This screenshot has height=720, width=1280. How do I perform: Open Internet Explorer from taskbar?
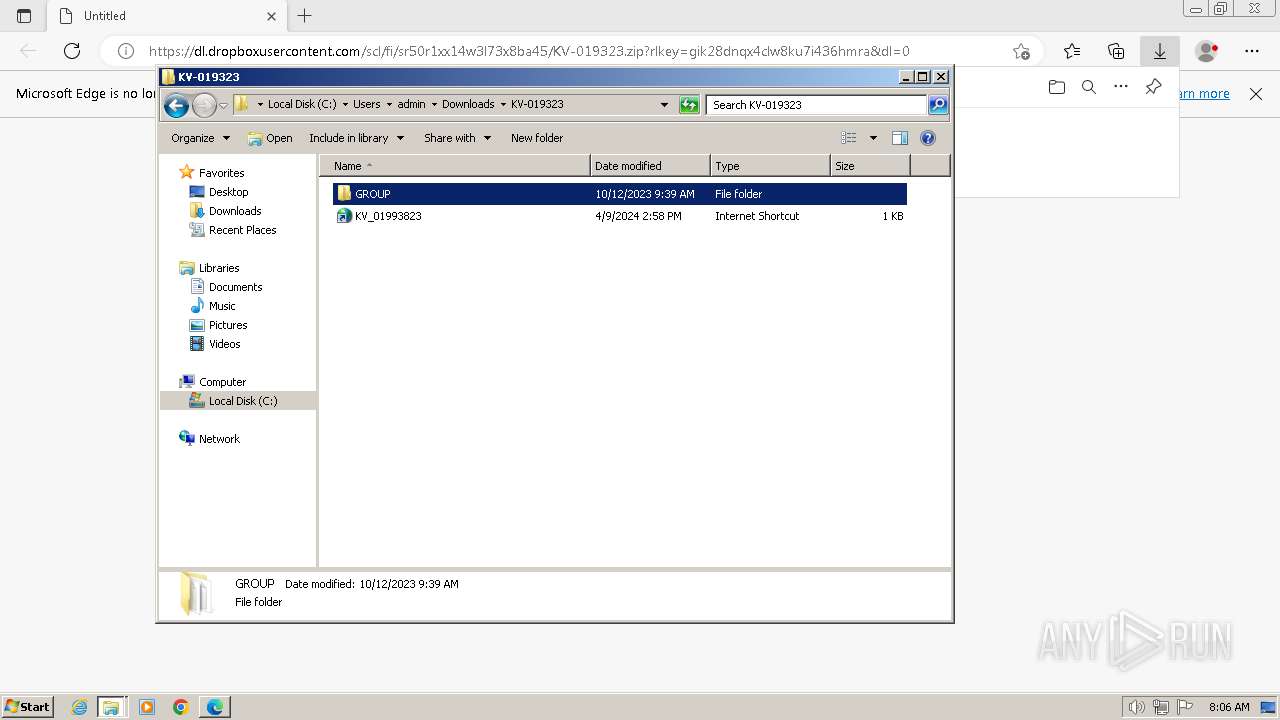coord(79,707)
